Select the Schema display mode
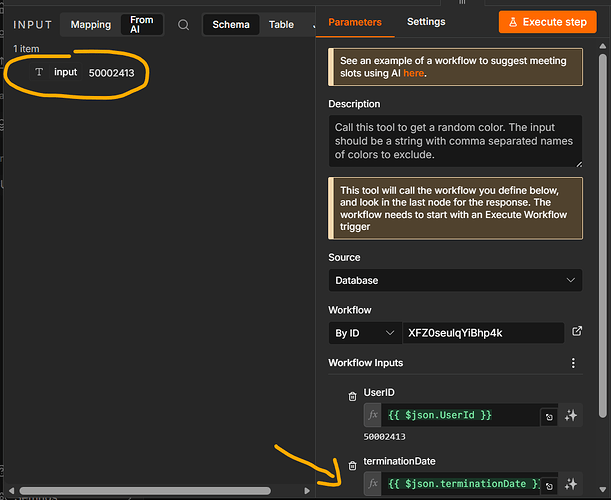This screenshot has height=500, width=611. (231, 25)
